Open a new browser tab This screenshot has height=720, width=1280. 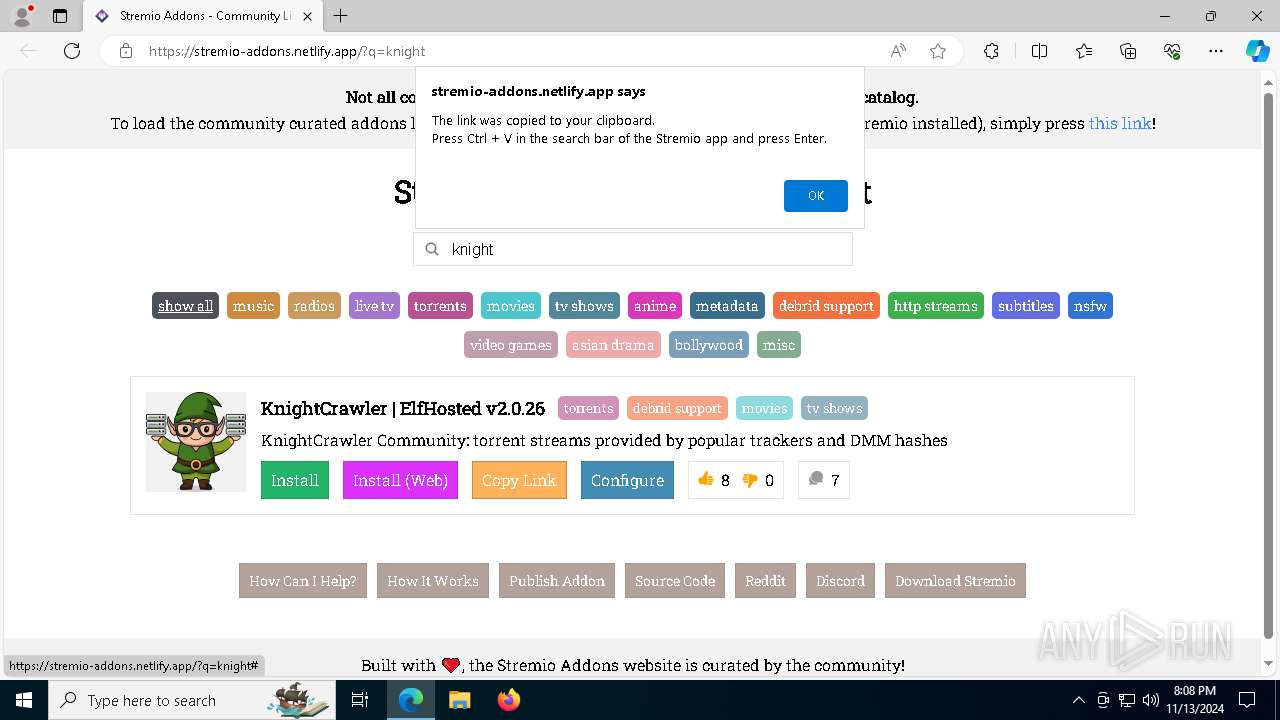tap(341, 16)
